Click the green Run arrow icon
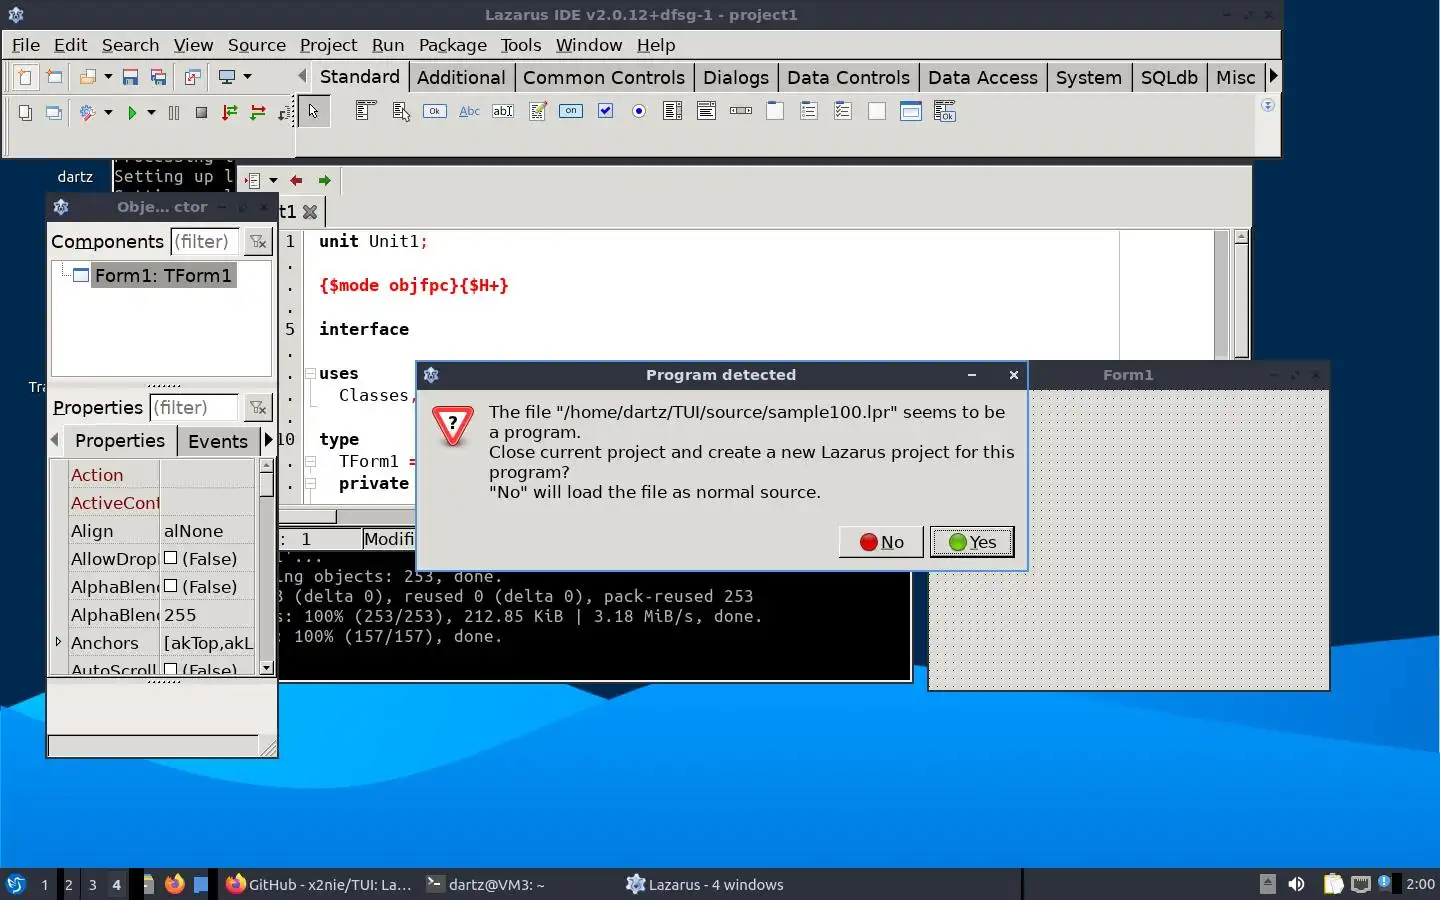The height and width of the screenshot is (900, 1440). pyautogui.click(x=131, y=113)
